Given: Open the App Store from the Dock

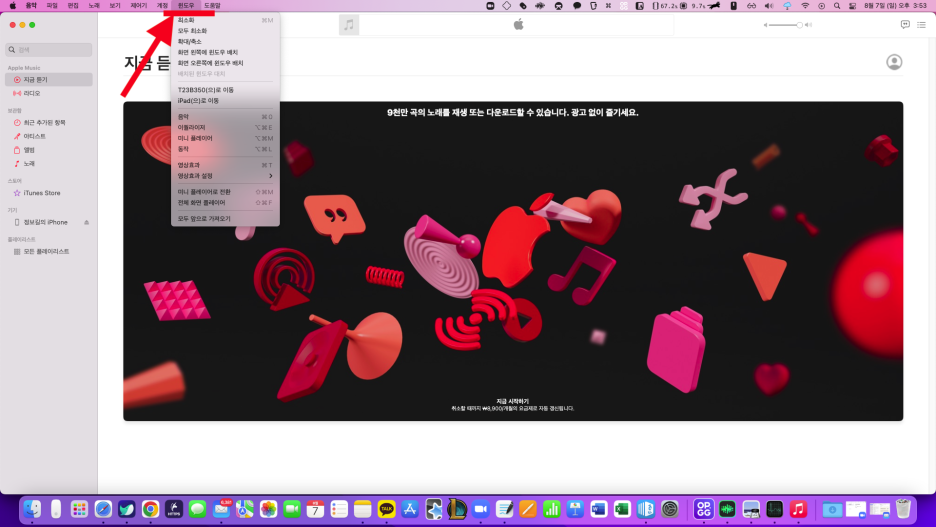Looking at the screenshot, I should (x=410, y=509).
